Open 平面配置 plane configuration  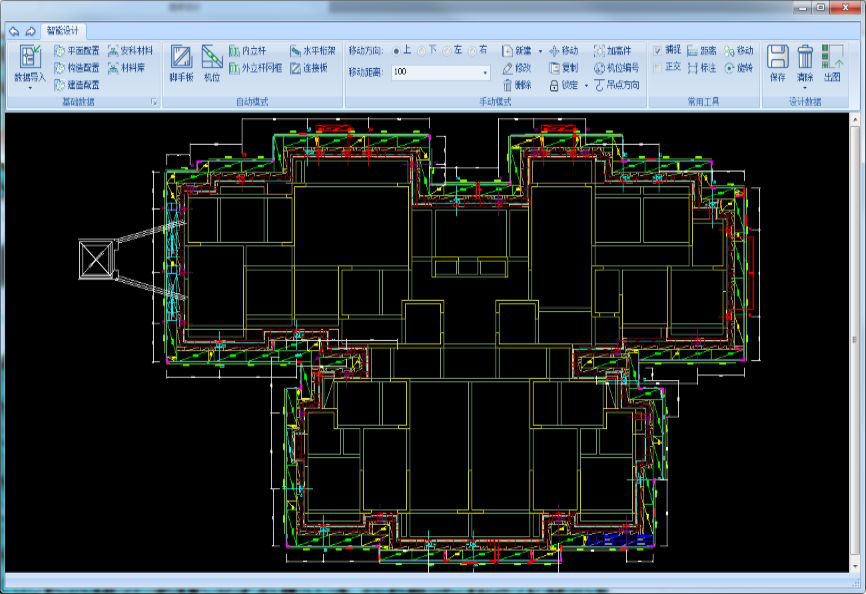coord(77,51)
